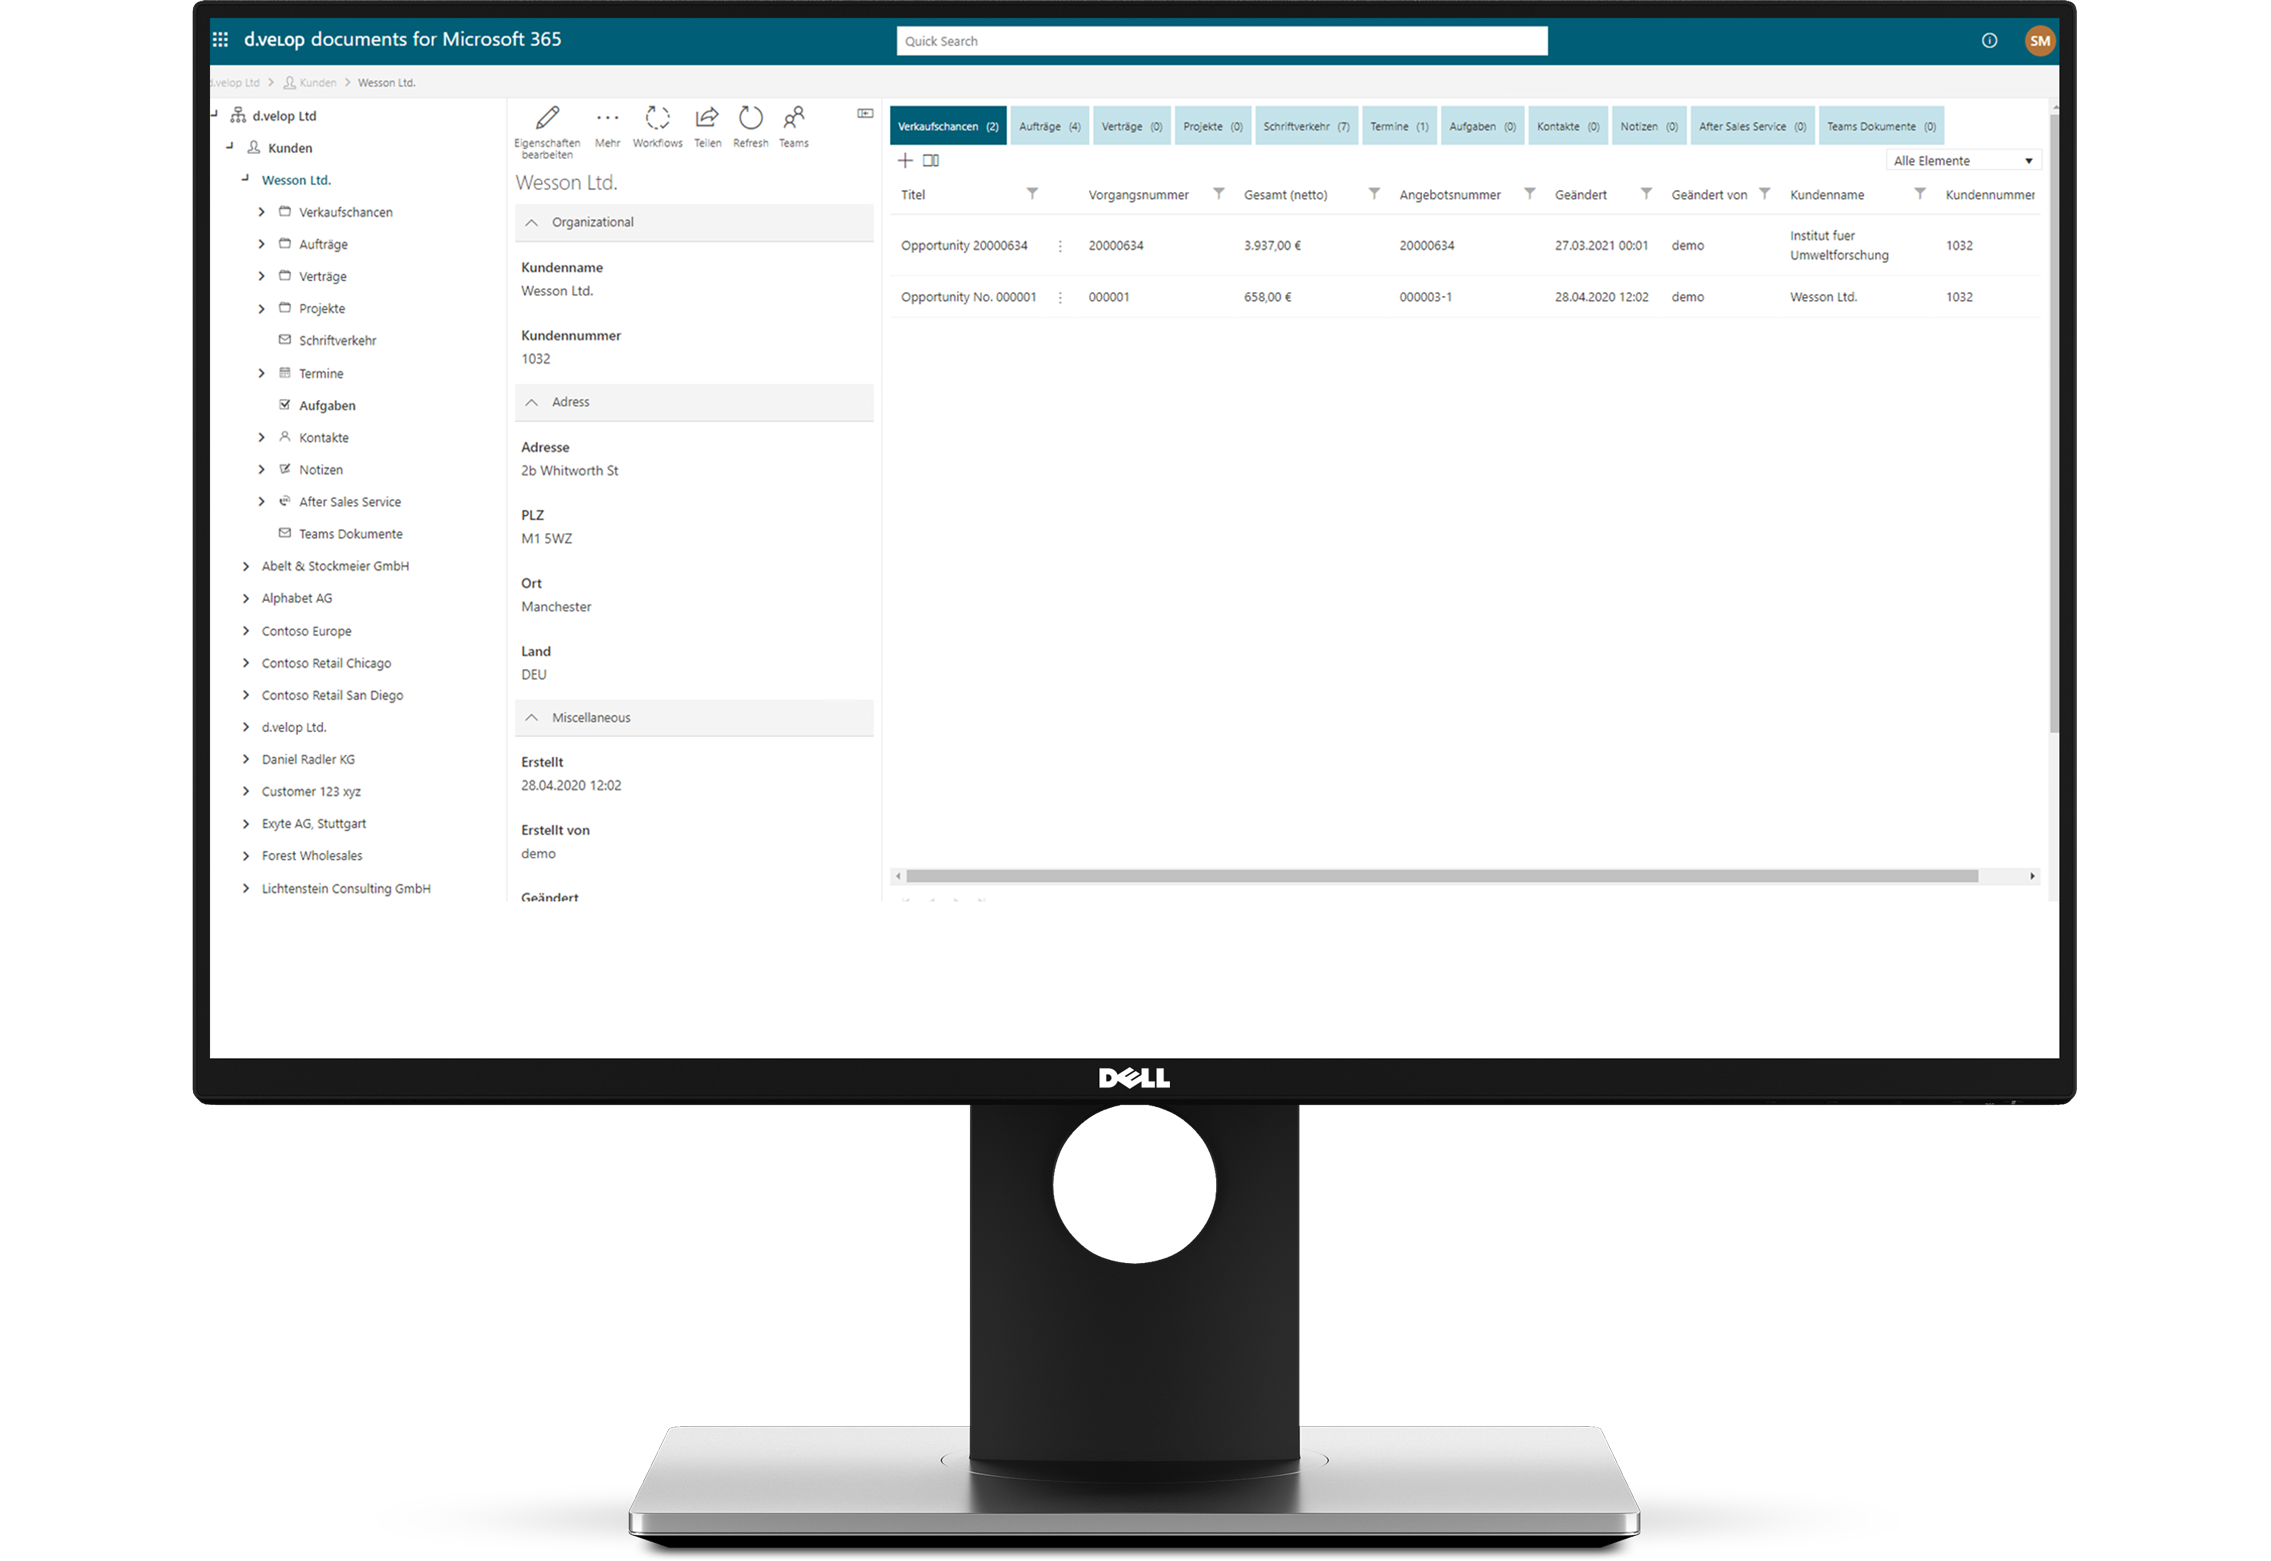Select Schriftverkehr in the tree

pos(337,341)
